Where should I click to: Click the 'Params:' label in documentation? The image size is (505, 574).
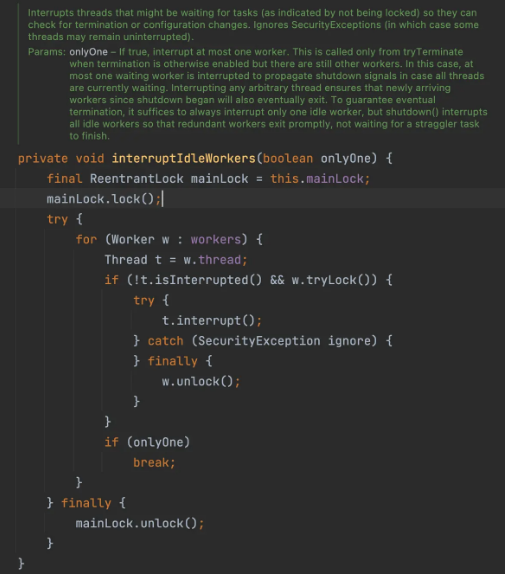tap(47, 52)
